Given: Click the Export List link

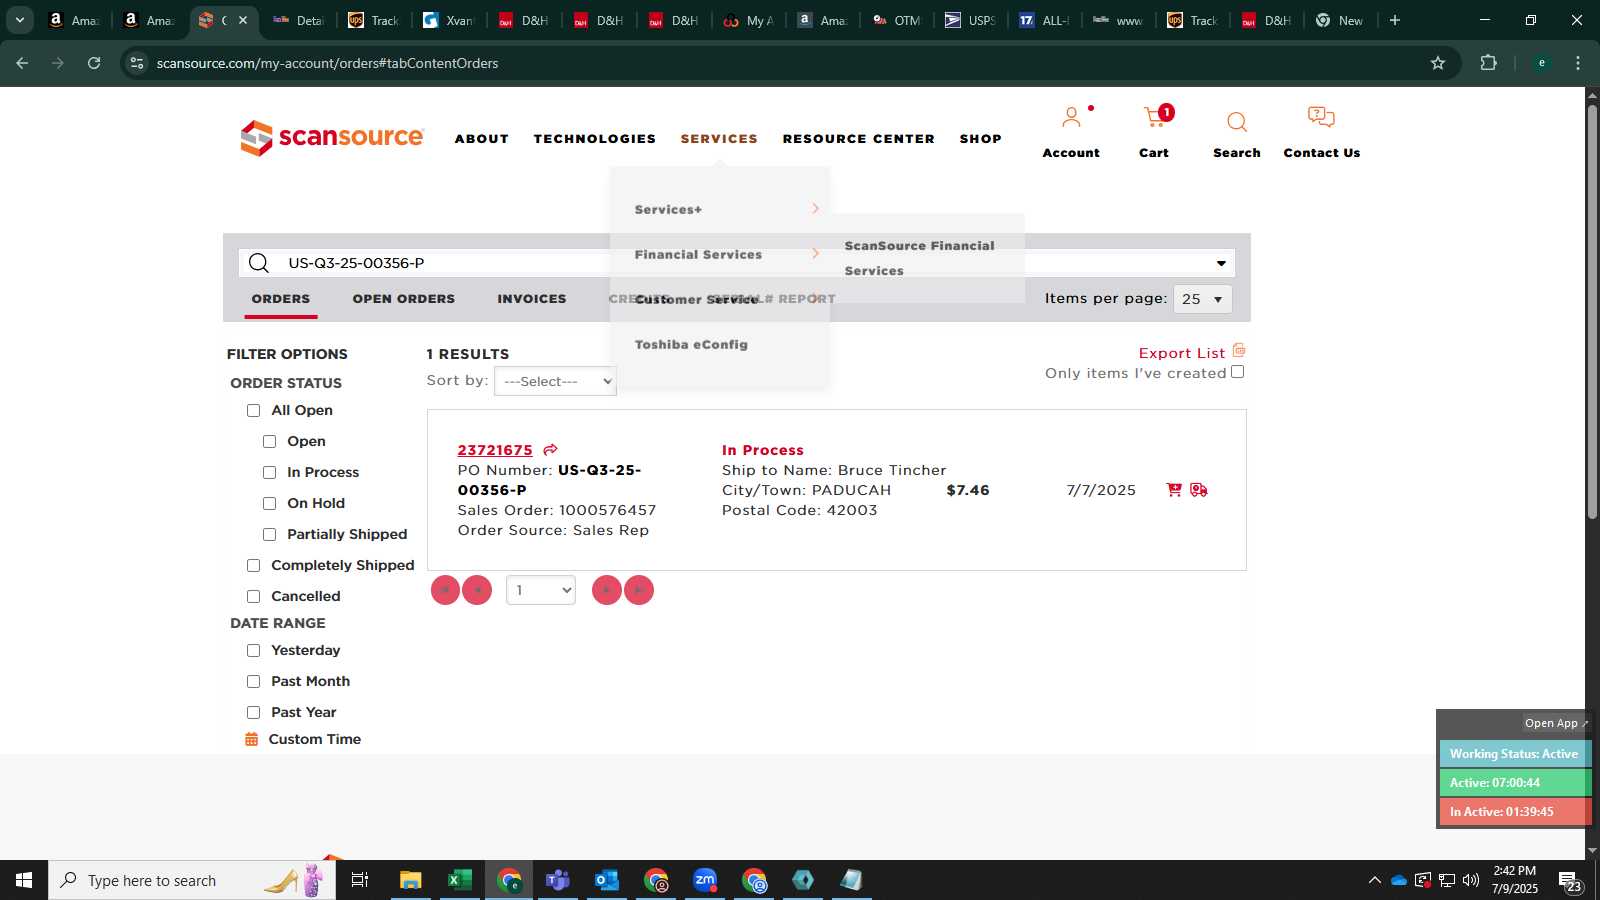Looking at the screenshot, I should [x=1182, y=353].
